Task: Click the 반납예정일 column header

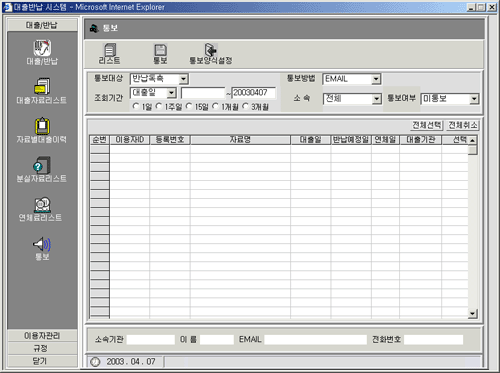Action: pos(351,140)
